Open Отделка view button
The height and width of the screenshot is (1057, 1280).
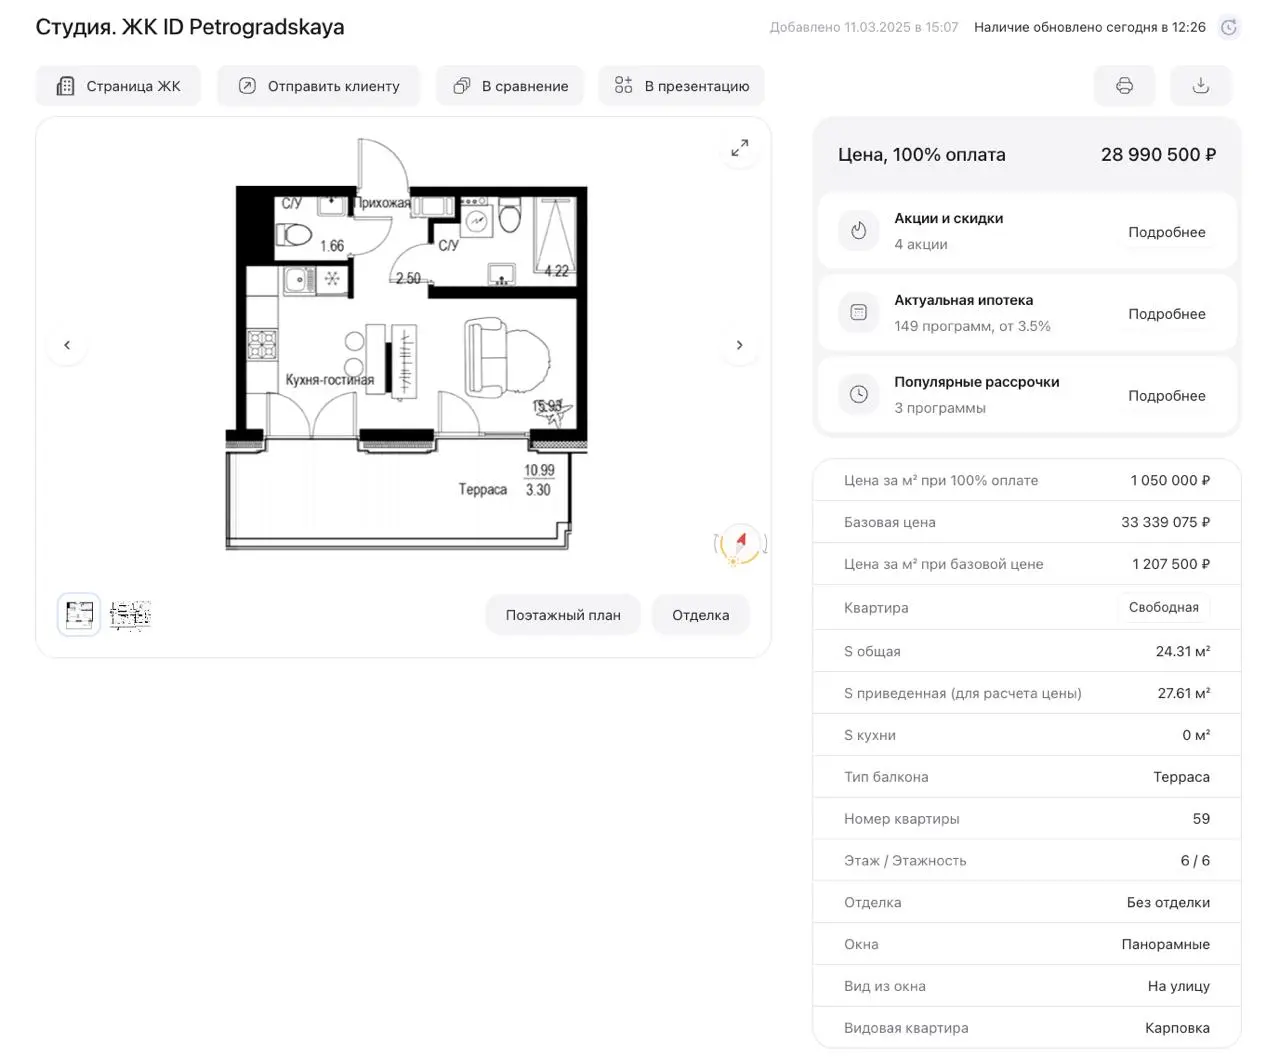tap(700, 615)
